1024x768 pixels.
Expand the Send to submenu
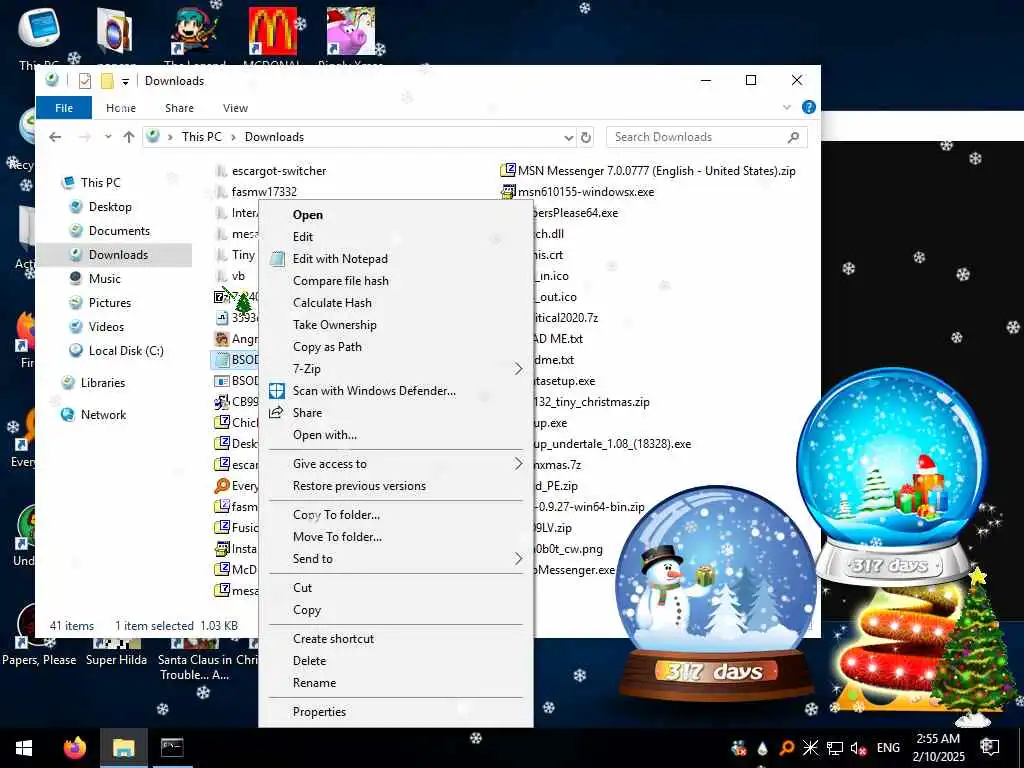point(396,559)
